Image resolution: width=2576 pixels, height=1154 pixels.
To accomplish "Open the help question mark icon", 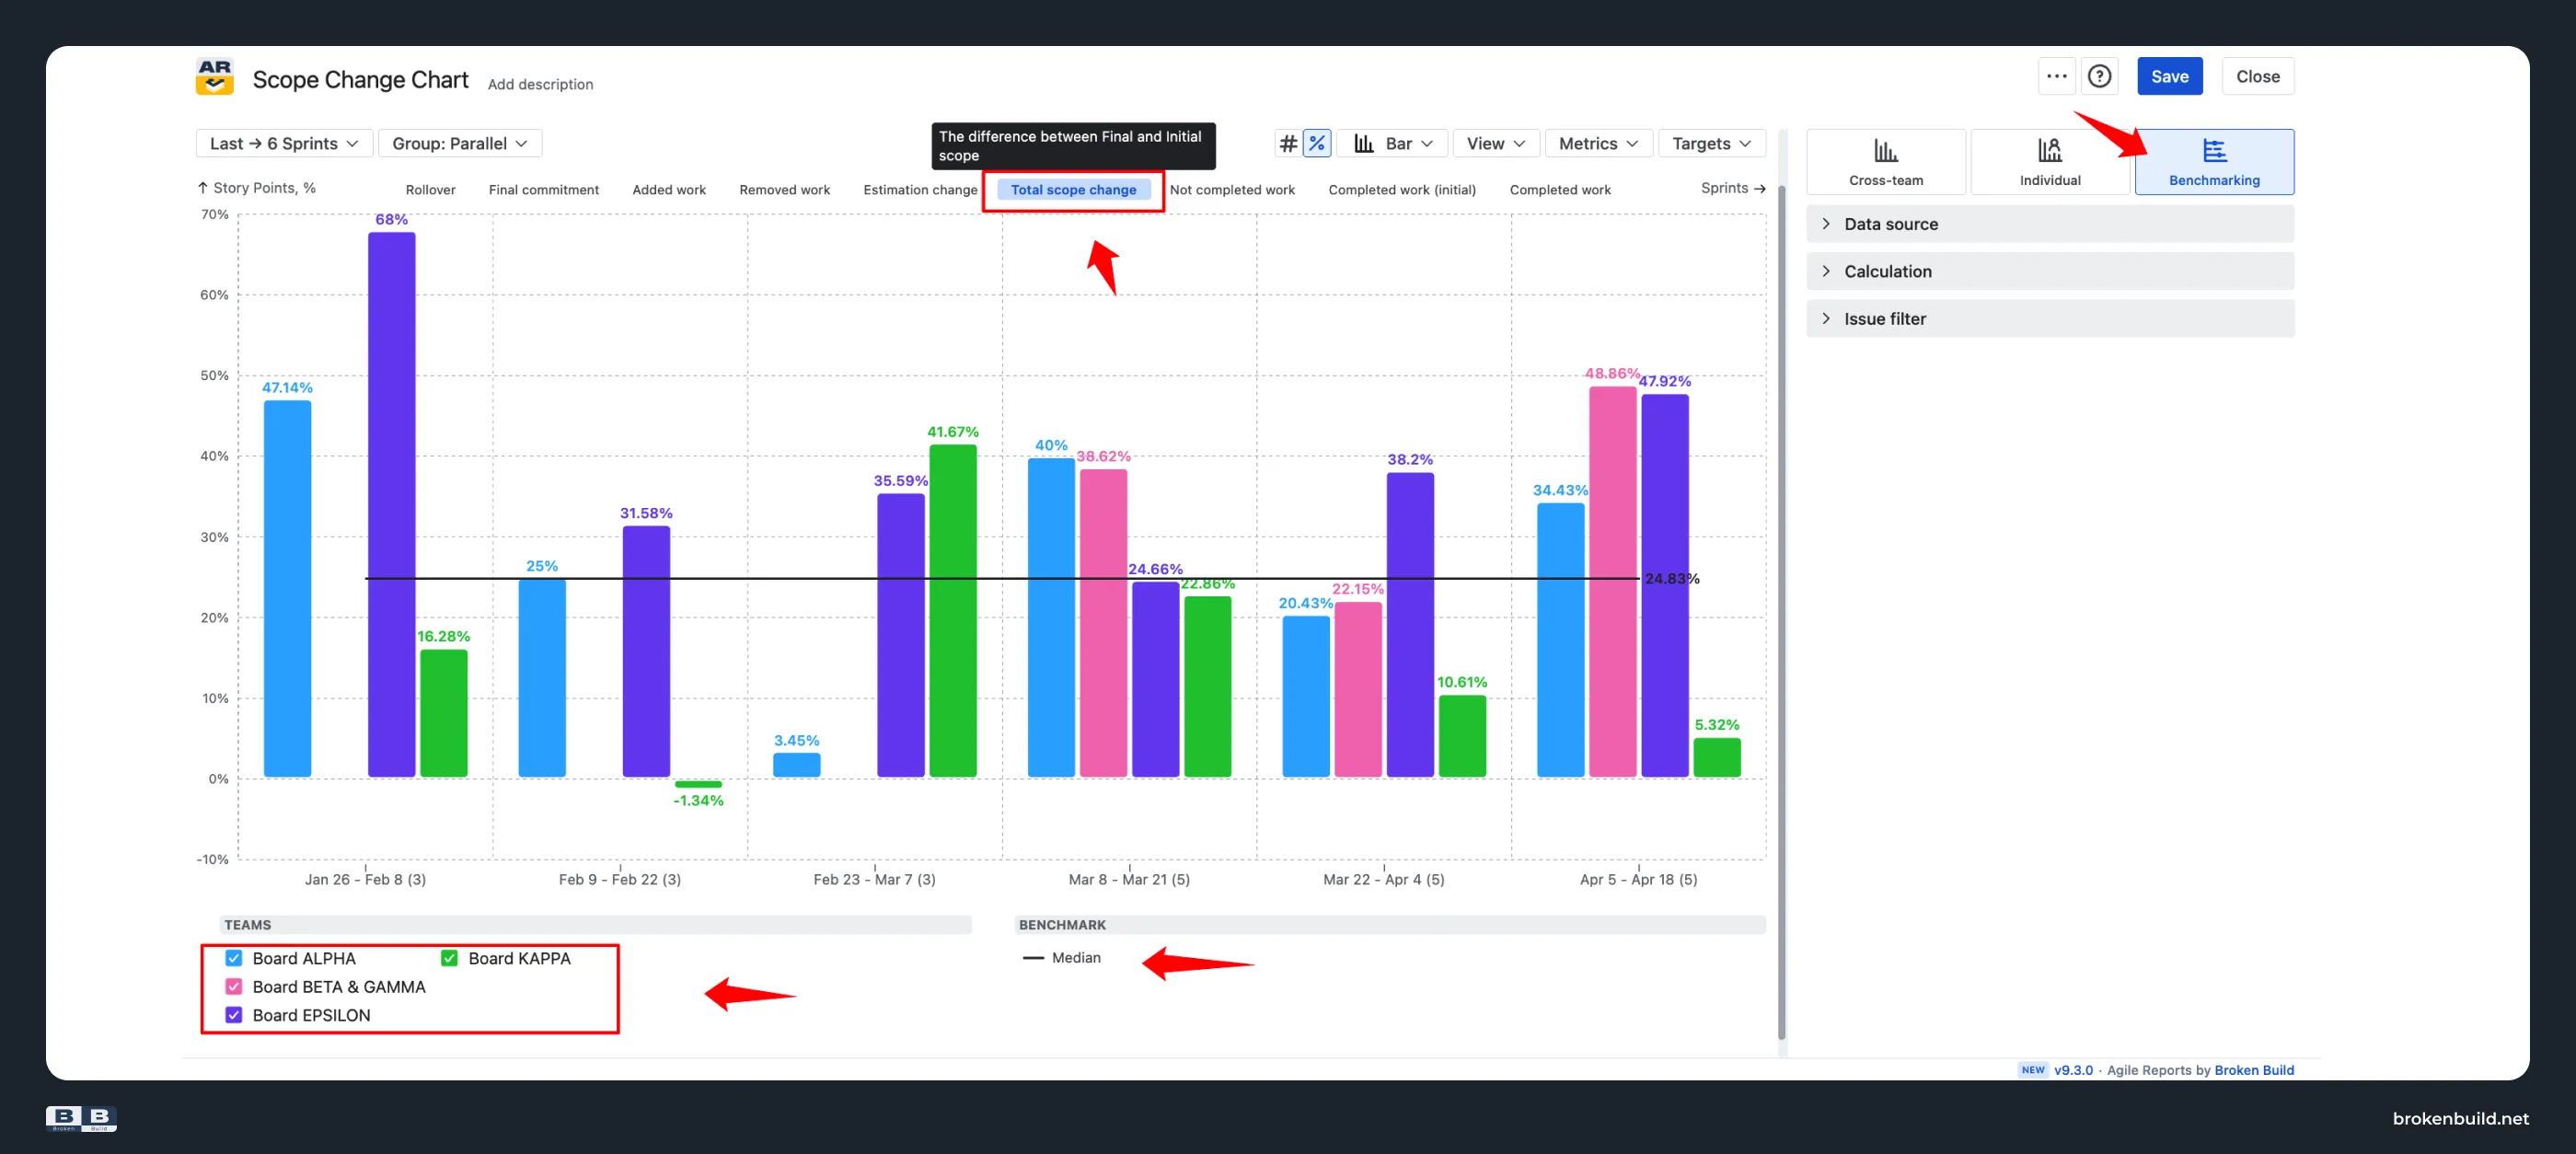I will tap(2099, 76).
